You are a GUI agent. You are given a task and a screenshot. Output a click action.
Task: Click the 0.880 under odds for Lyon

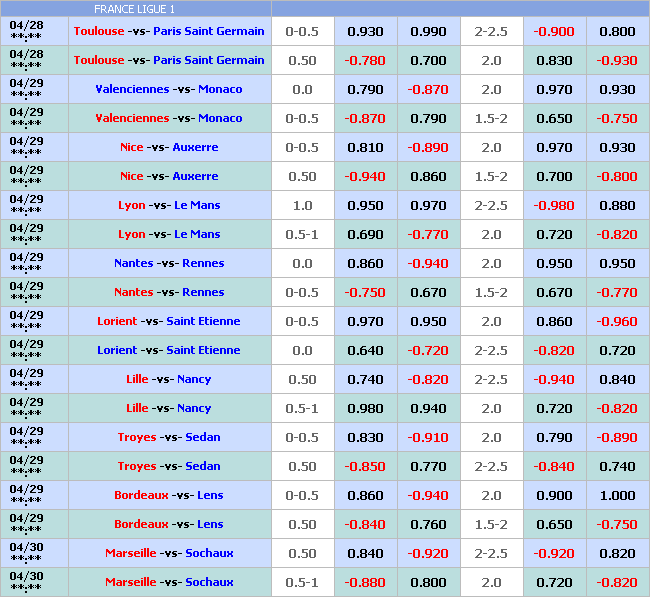tap(617, 205)
